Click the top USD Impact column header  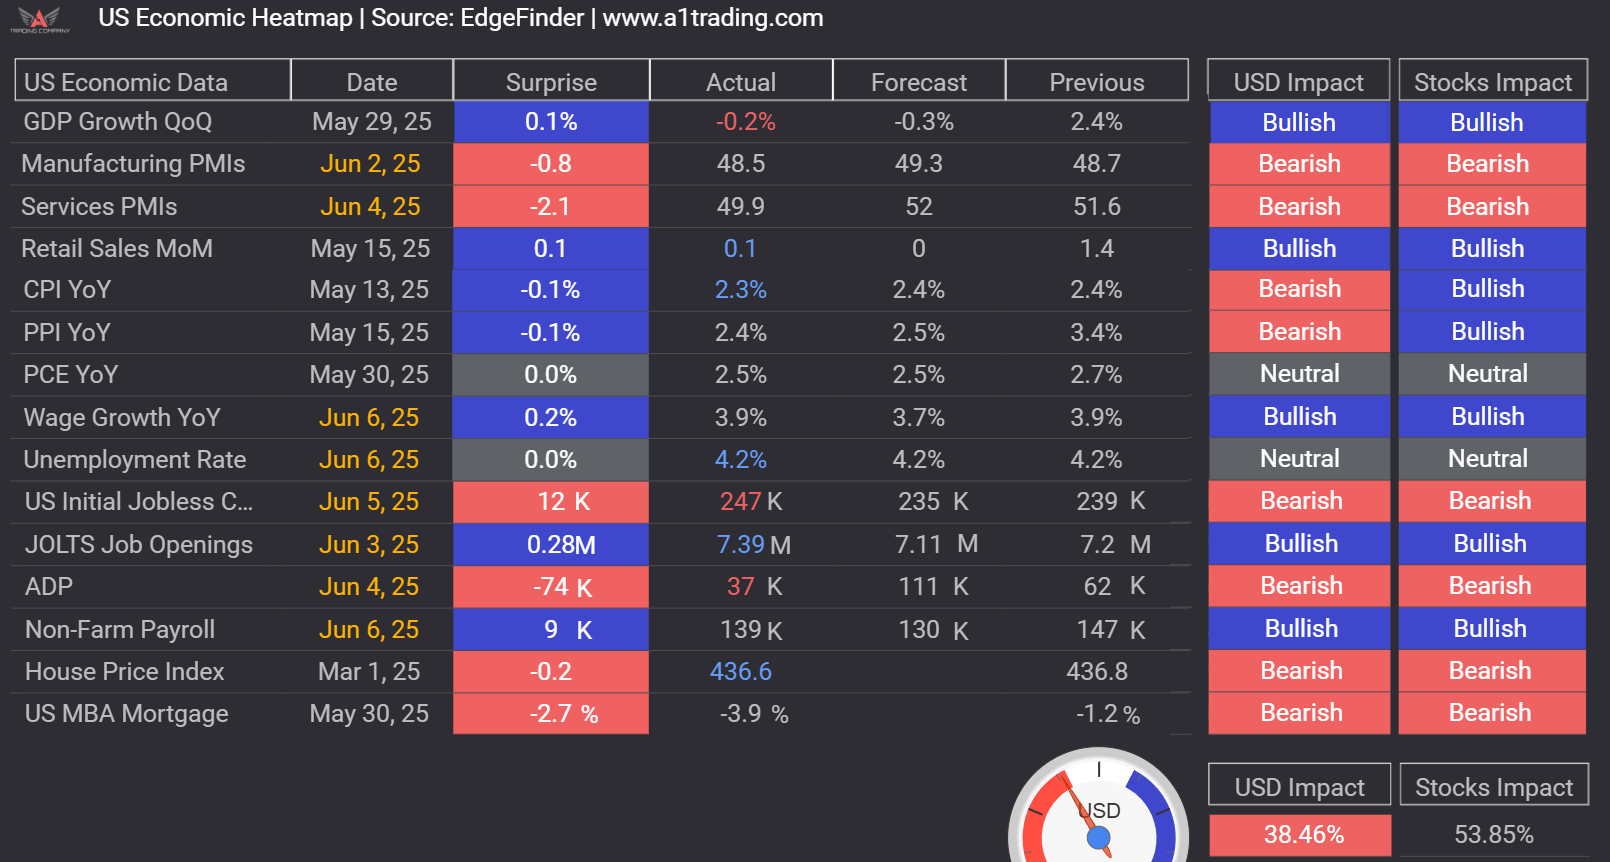(x=1298, y=82)
